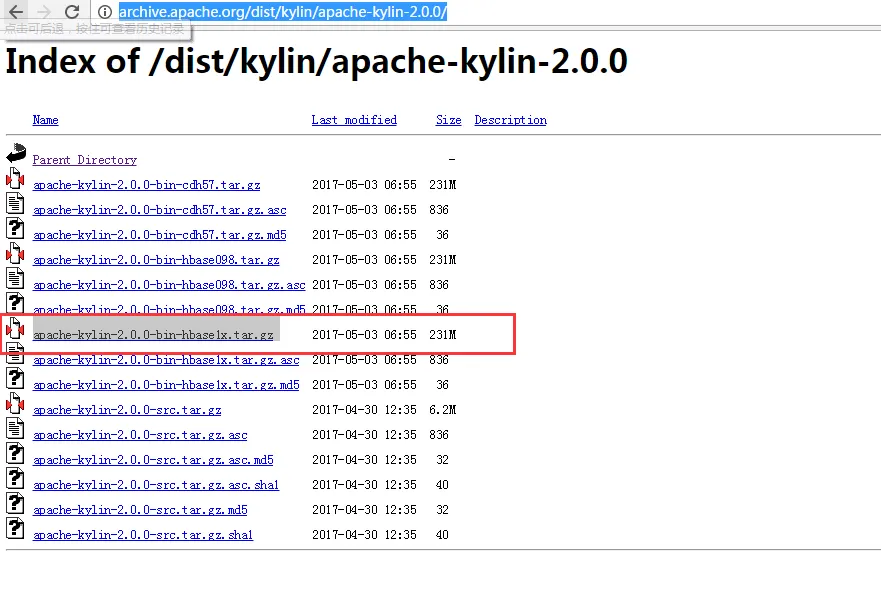Click the 6.2M size of src.tar.gz

point(443,410)
